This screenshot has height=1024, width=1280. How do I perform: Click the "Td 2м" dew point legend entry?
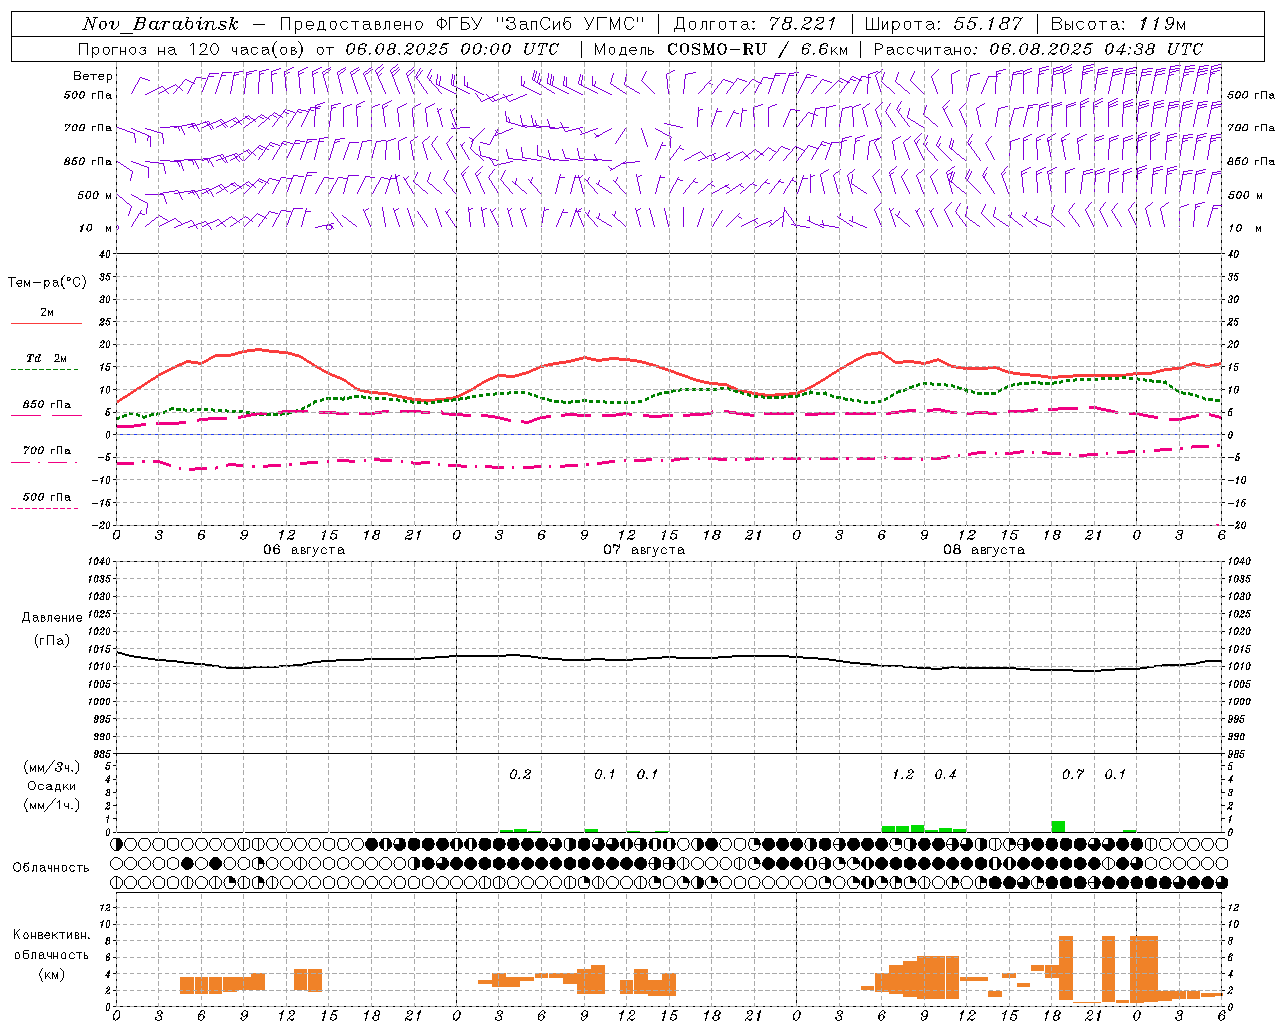pos(47,358)
